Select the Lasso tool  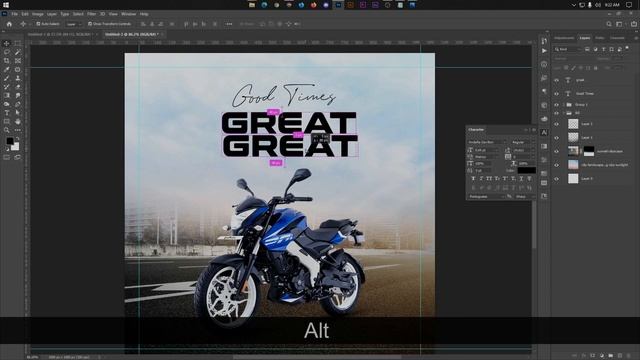[x=7, y=52]
